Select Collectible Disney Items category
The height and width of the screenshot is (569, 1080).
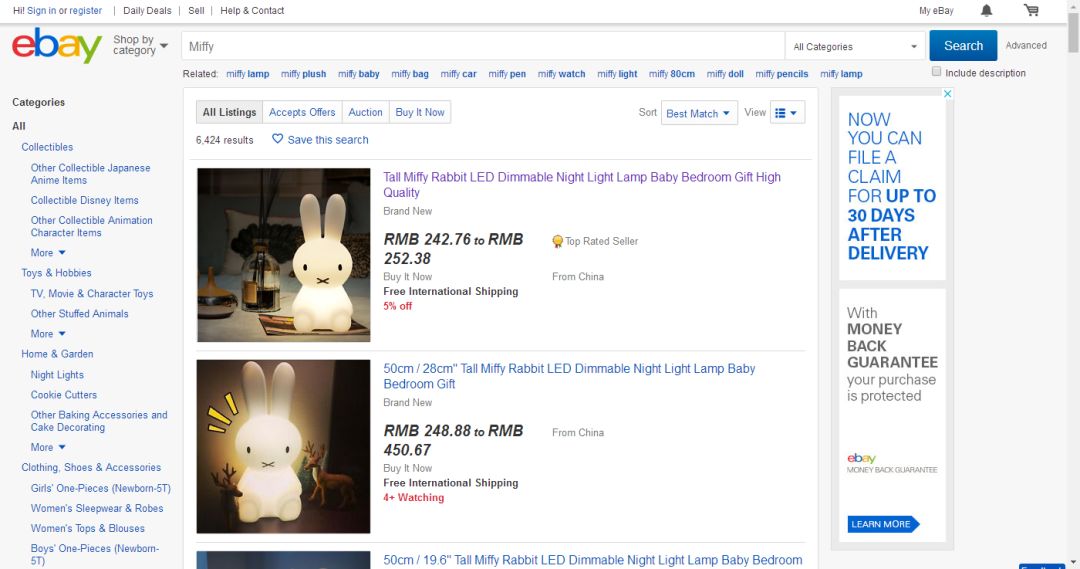point(84,200)
